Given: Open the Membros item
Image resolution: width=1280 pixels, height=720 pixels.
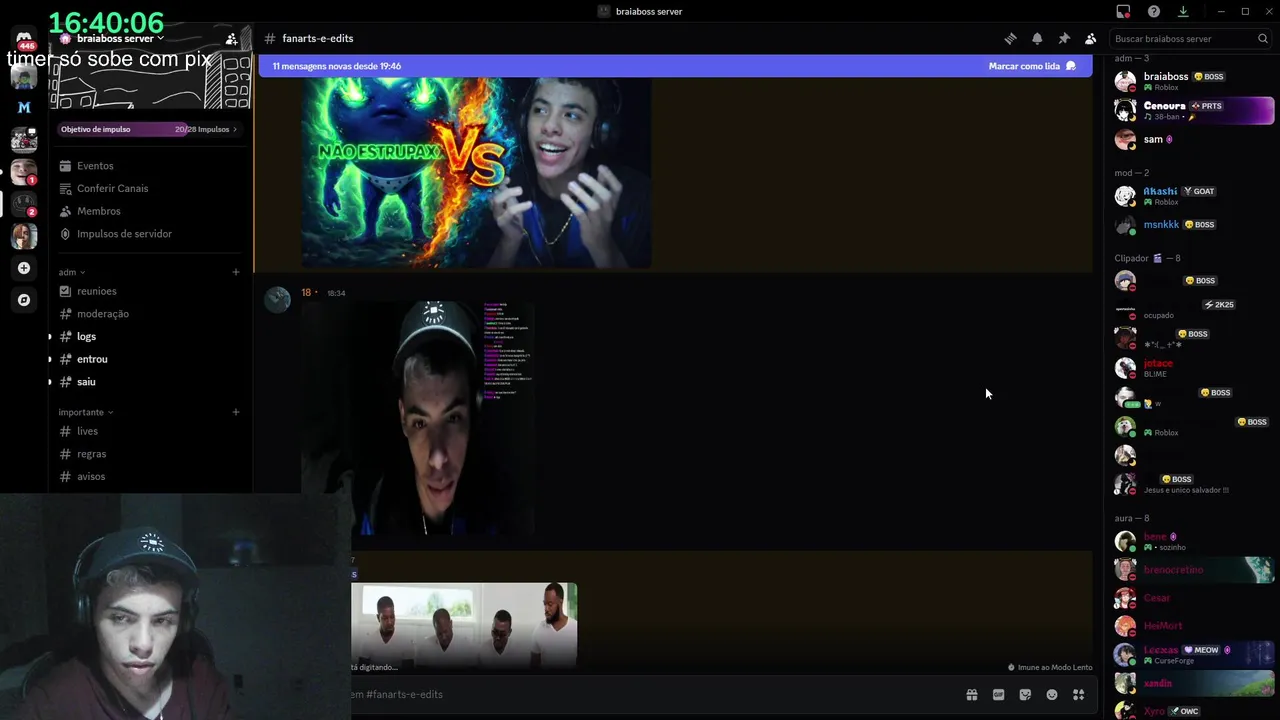Looking at the screenshot, I should (x=150, y=211).
